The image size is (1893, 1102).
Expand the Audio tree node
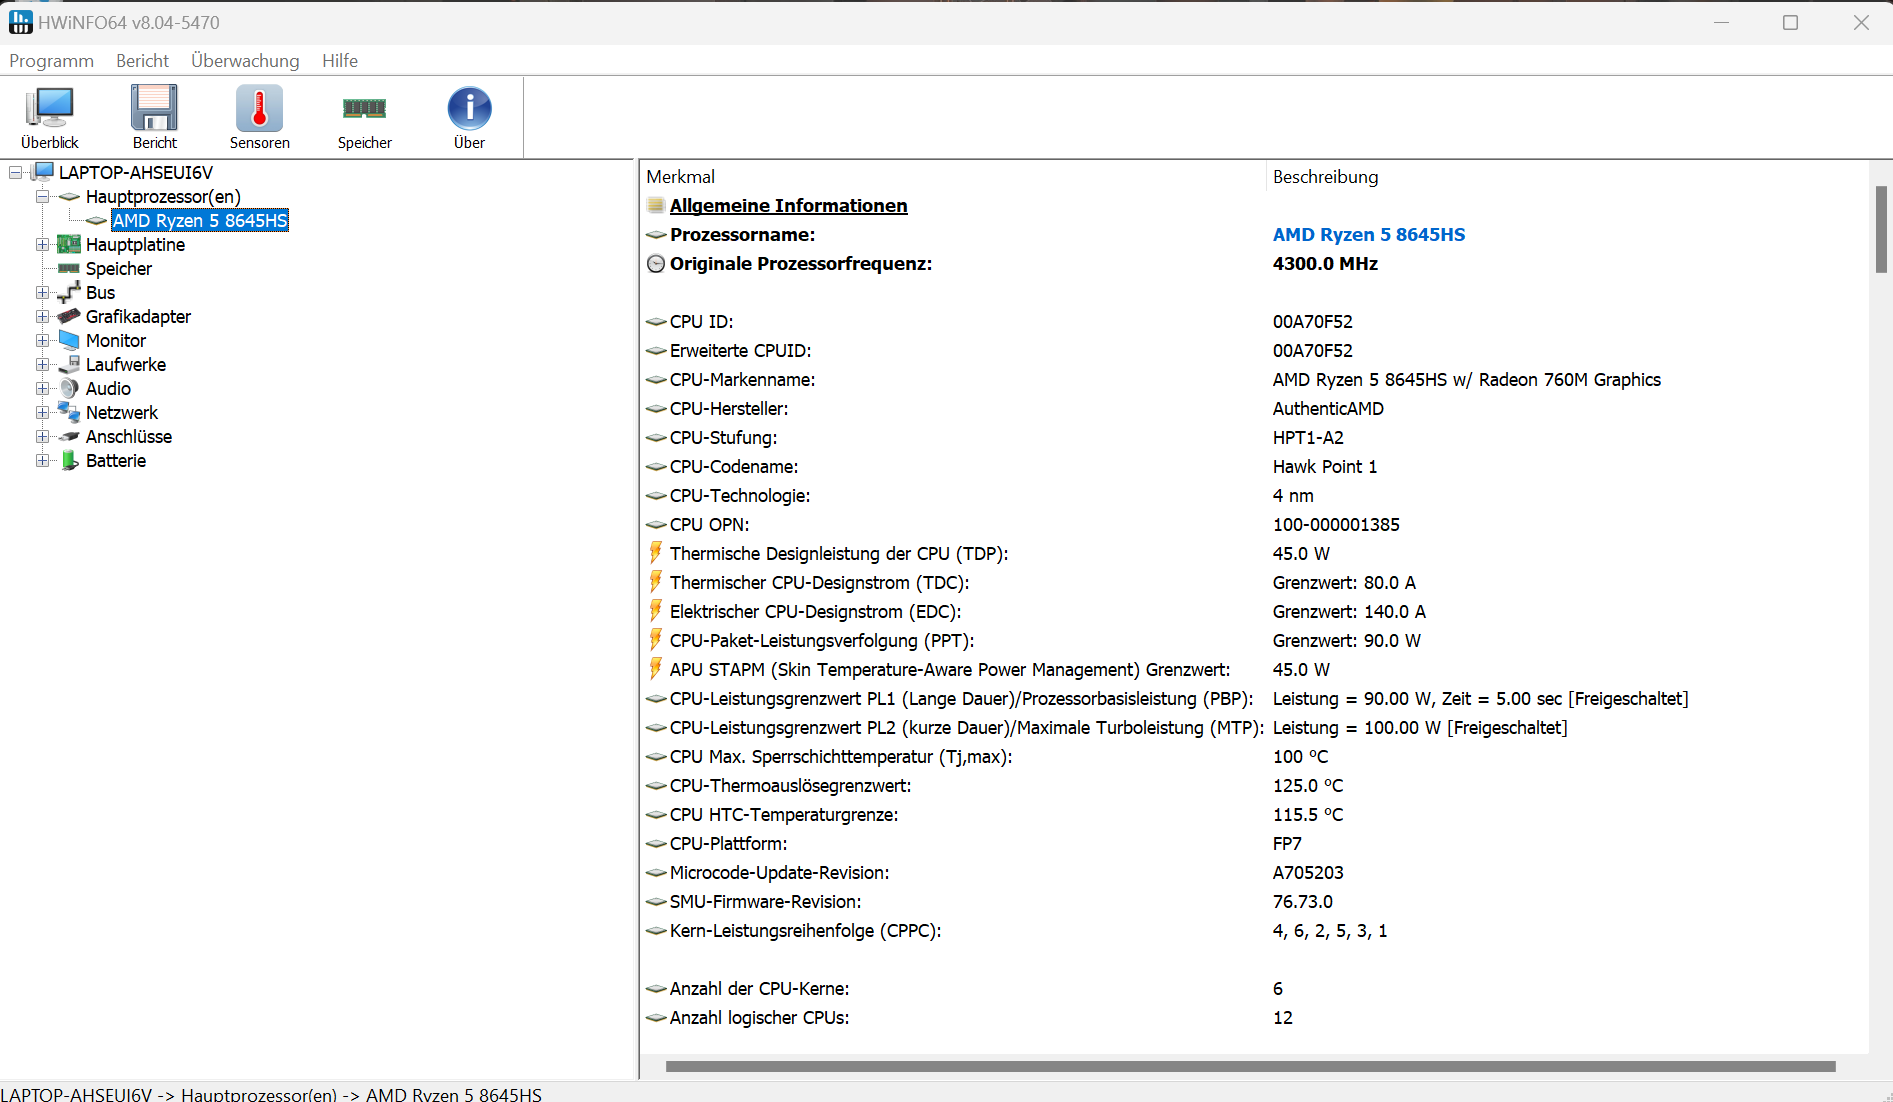(42, 389)
